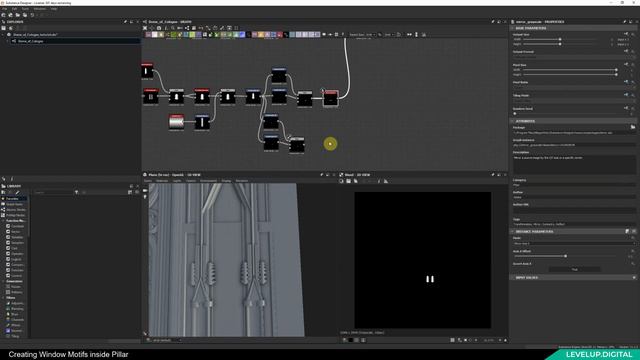This screenshot has width=640, height=360.
Task: Click the Library search field
Action: [x=53, y=192]
